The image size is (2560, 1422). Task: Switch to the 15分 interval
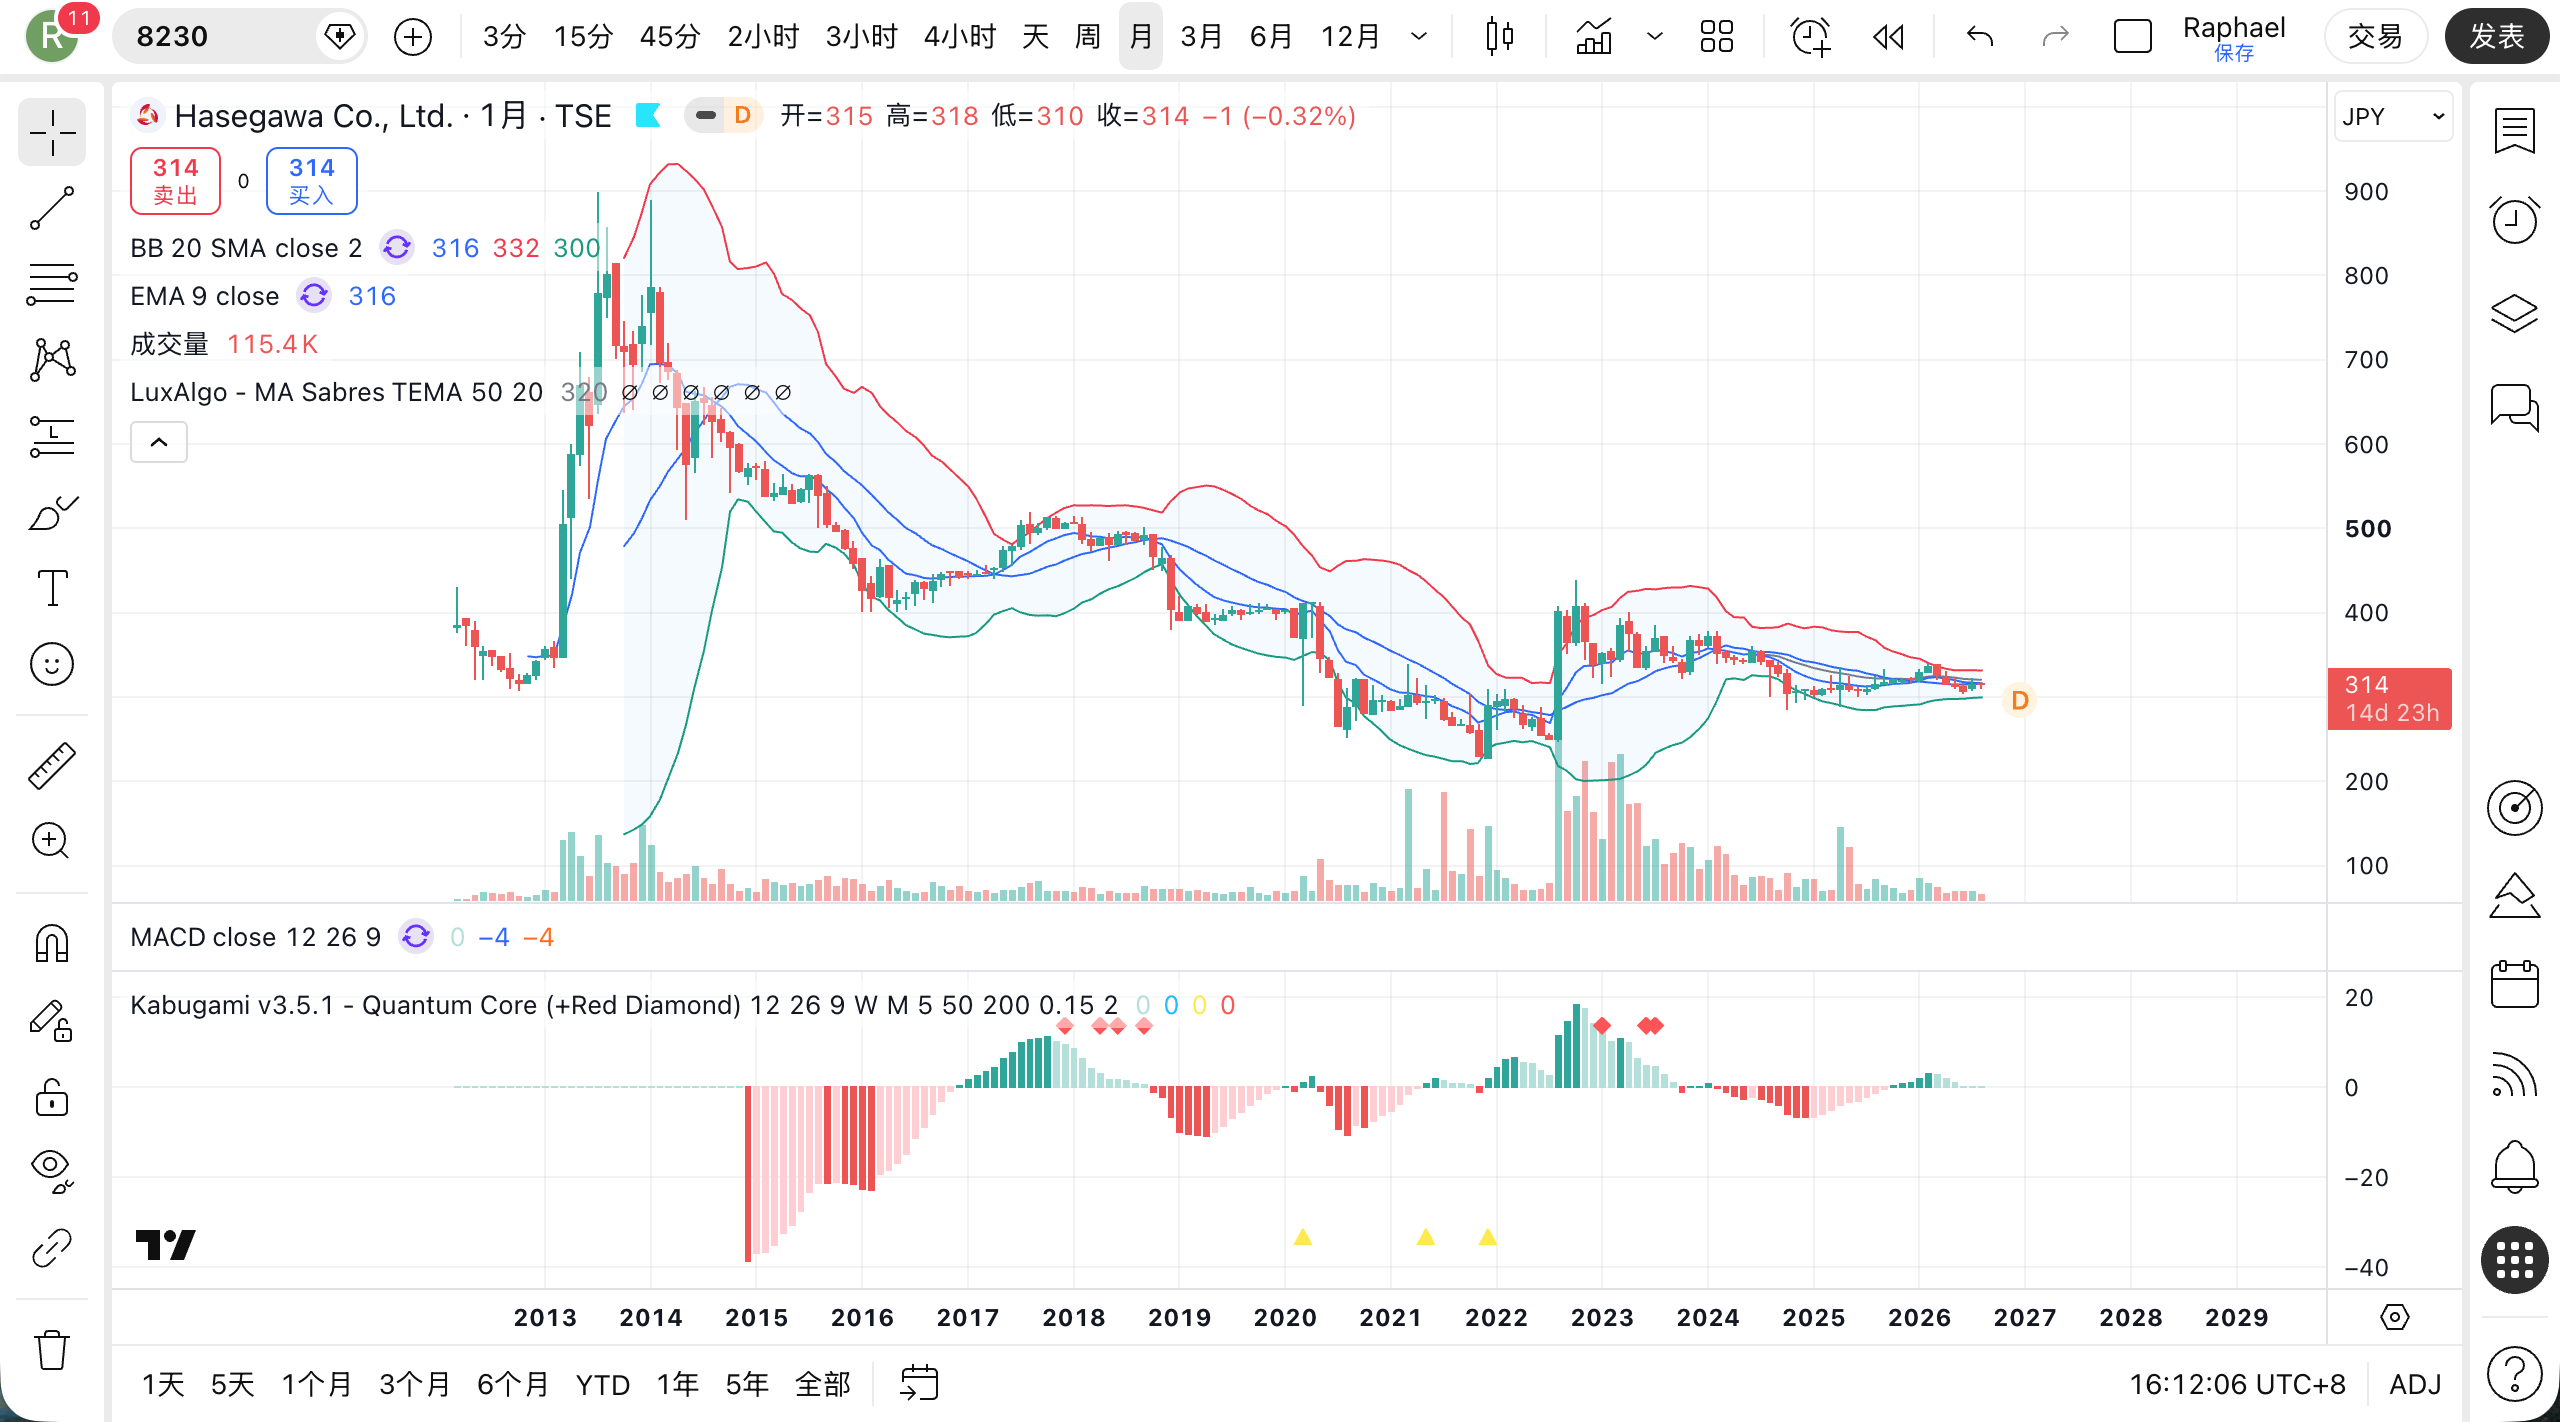[583, 37]
